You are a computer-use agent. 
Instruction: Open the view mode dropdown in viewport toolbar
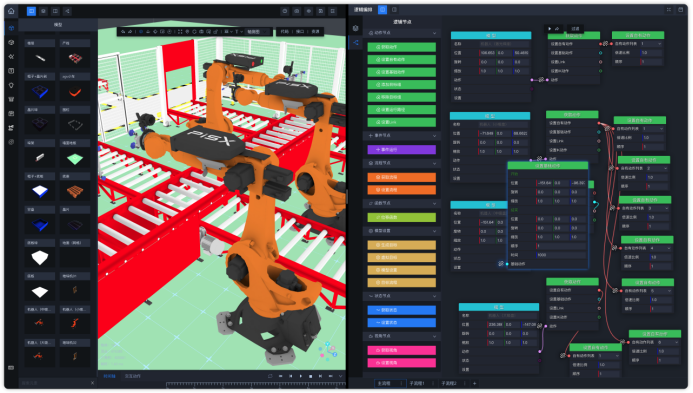point(258,31)
